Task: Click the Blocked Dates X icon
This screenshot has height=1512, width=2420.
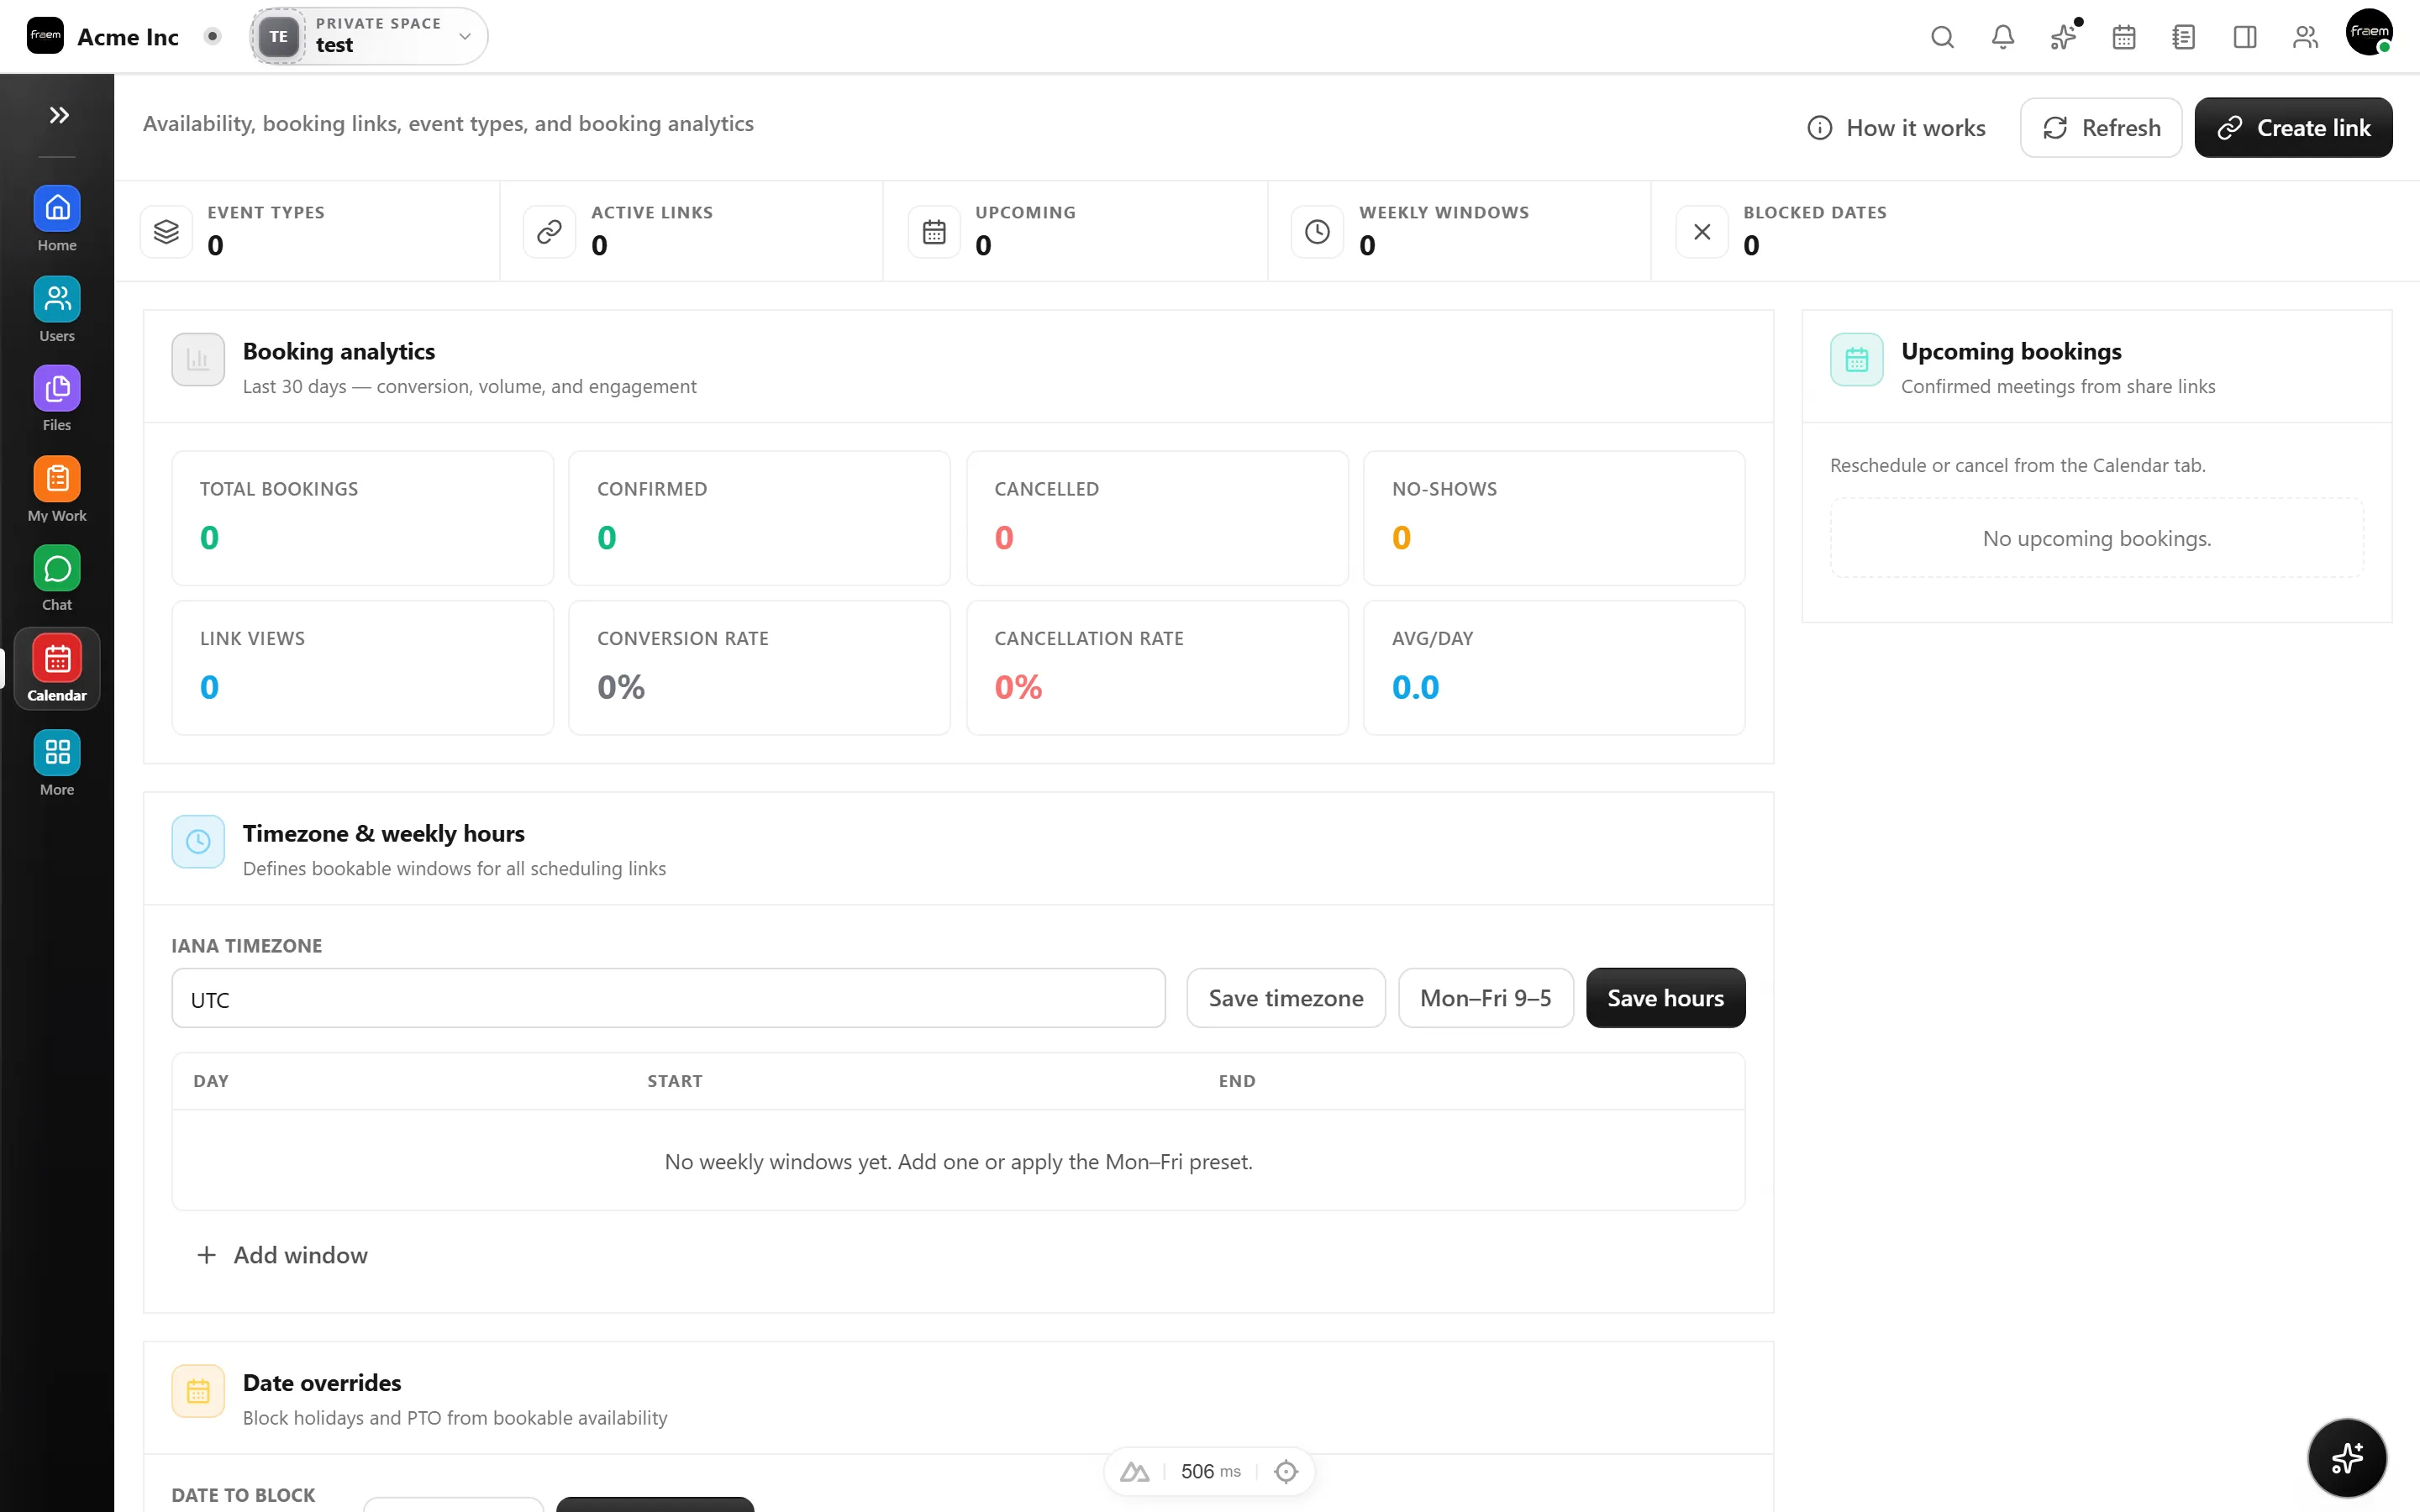Action: pos(1702,232)
